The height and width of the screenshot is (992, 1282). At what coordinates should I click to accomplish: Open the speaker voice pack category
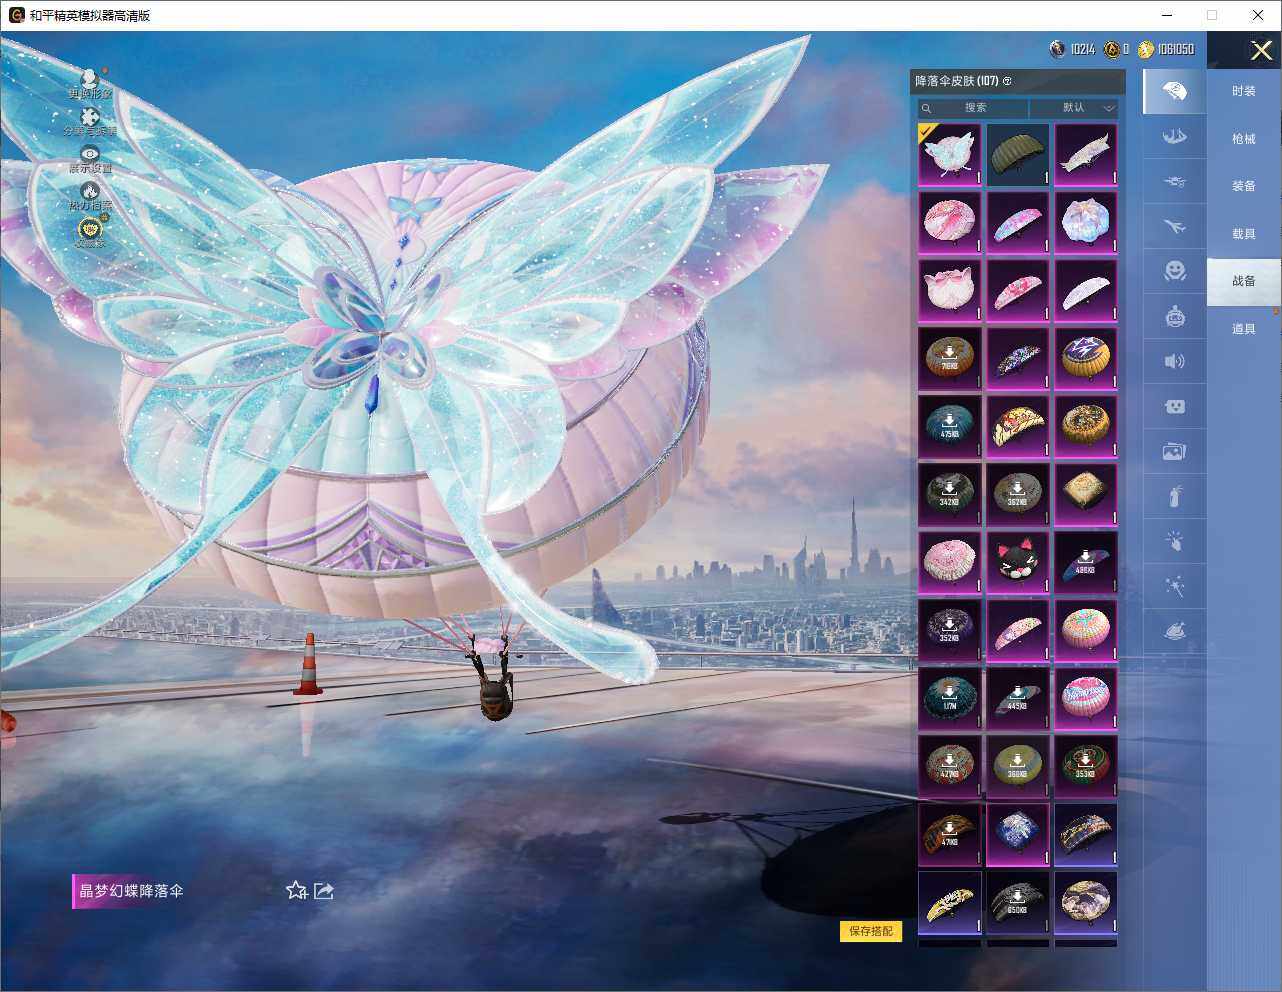1175,361
